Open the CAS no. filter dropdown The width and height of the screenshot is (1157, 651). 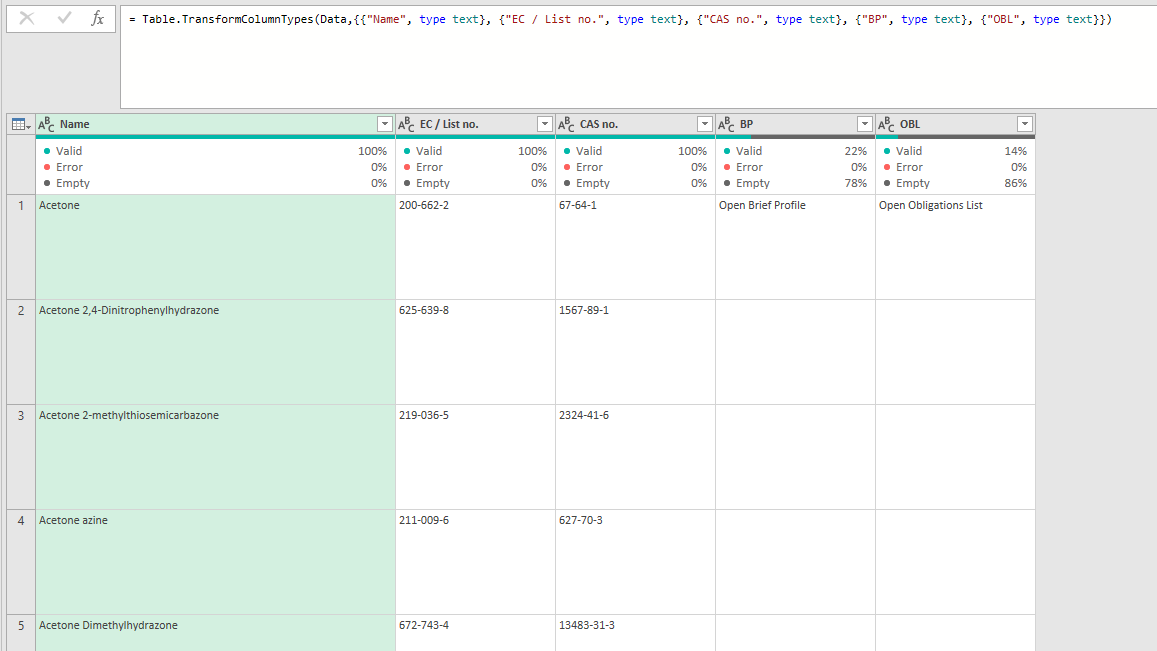coord(705,124)
